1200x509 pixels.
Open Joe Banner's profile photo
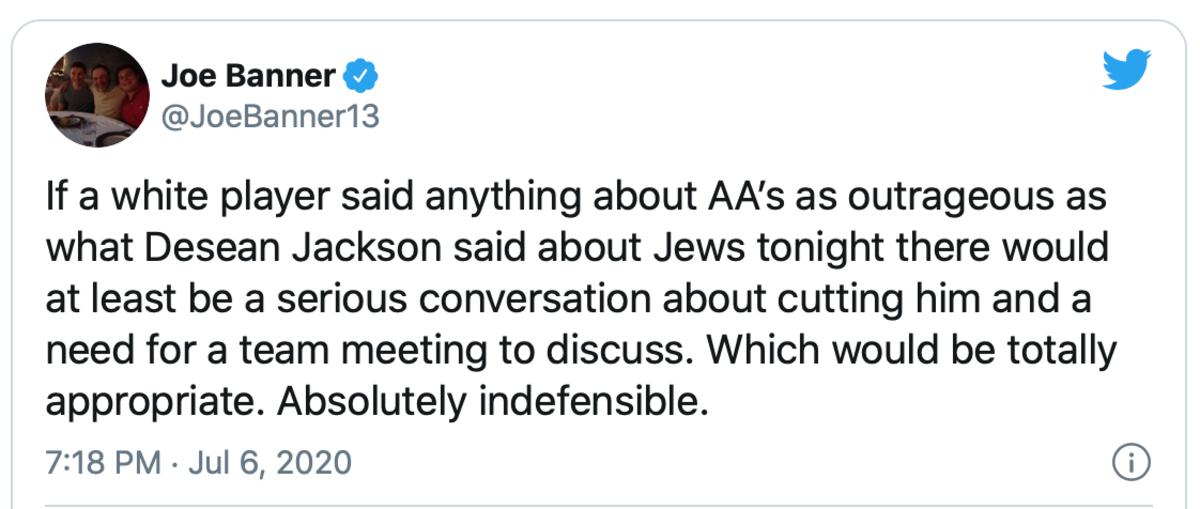pos(97,95)
